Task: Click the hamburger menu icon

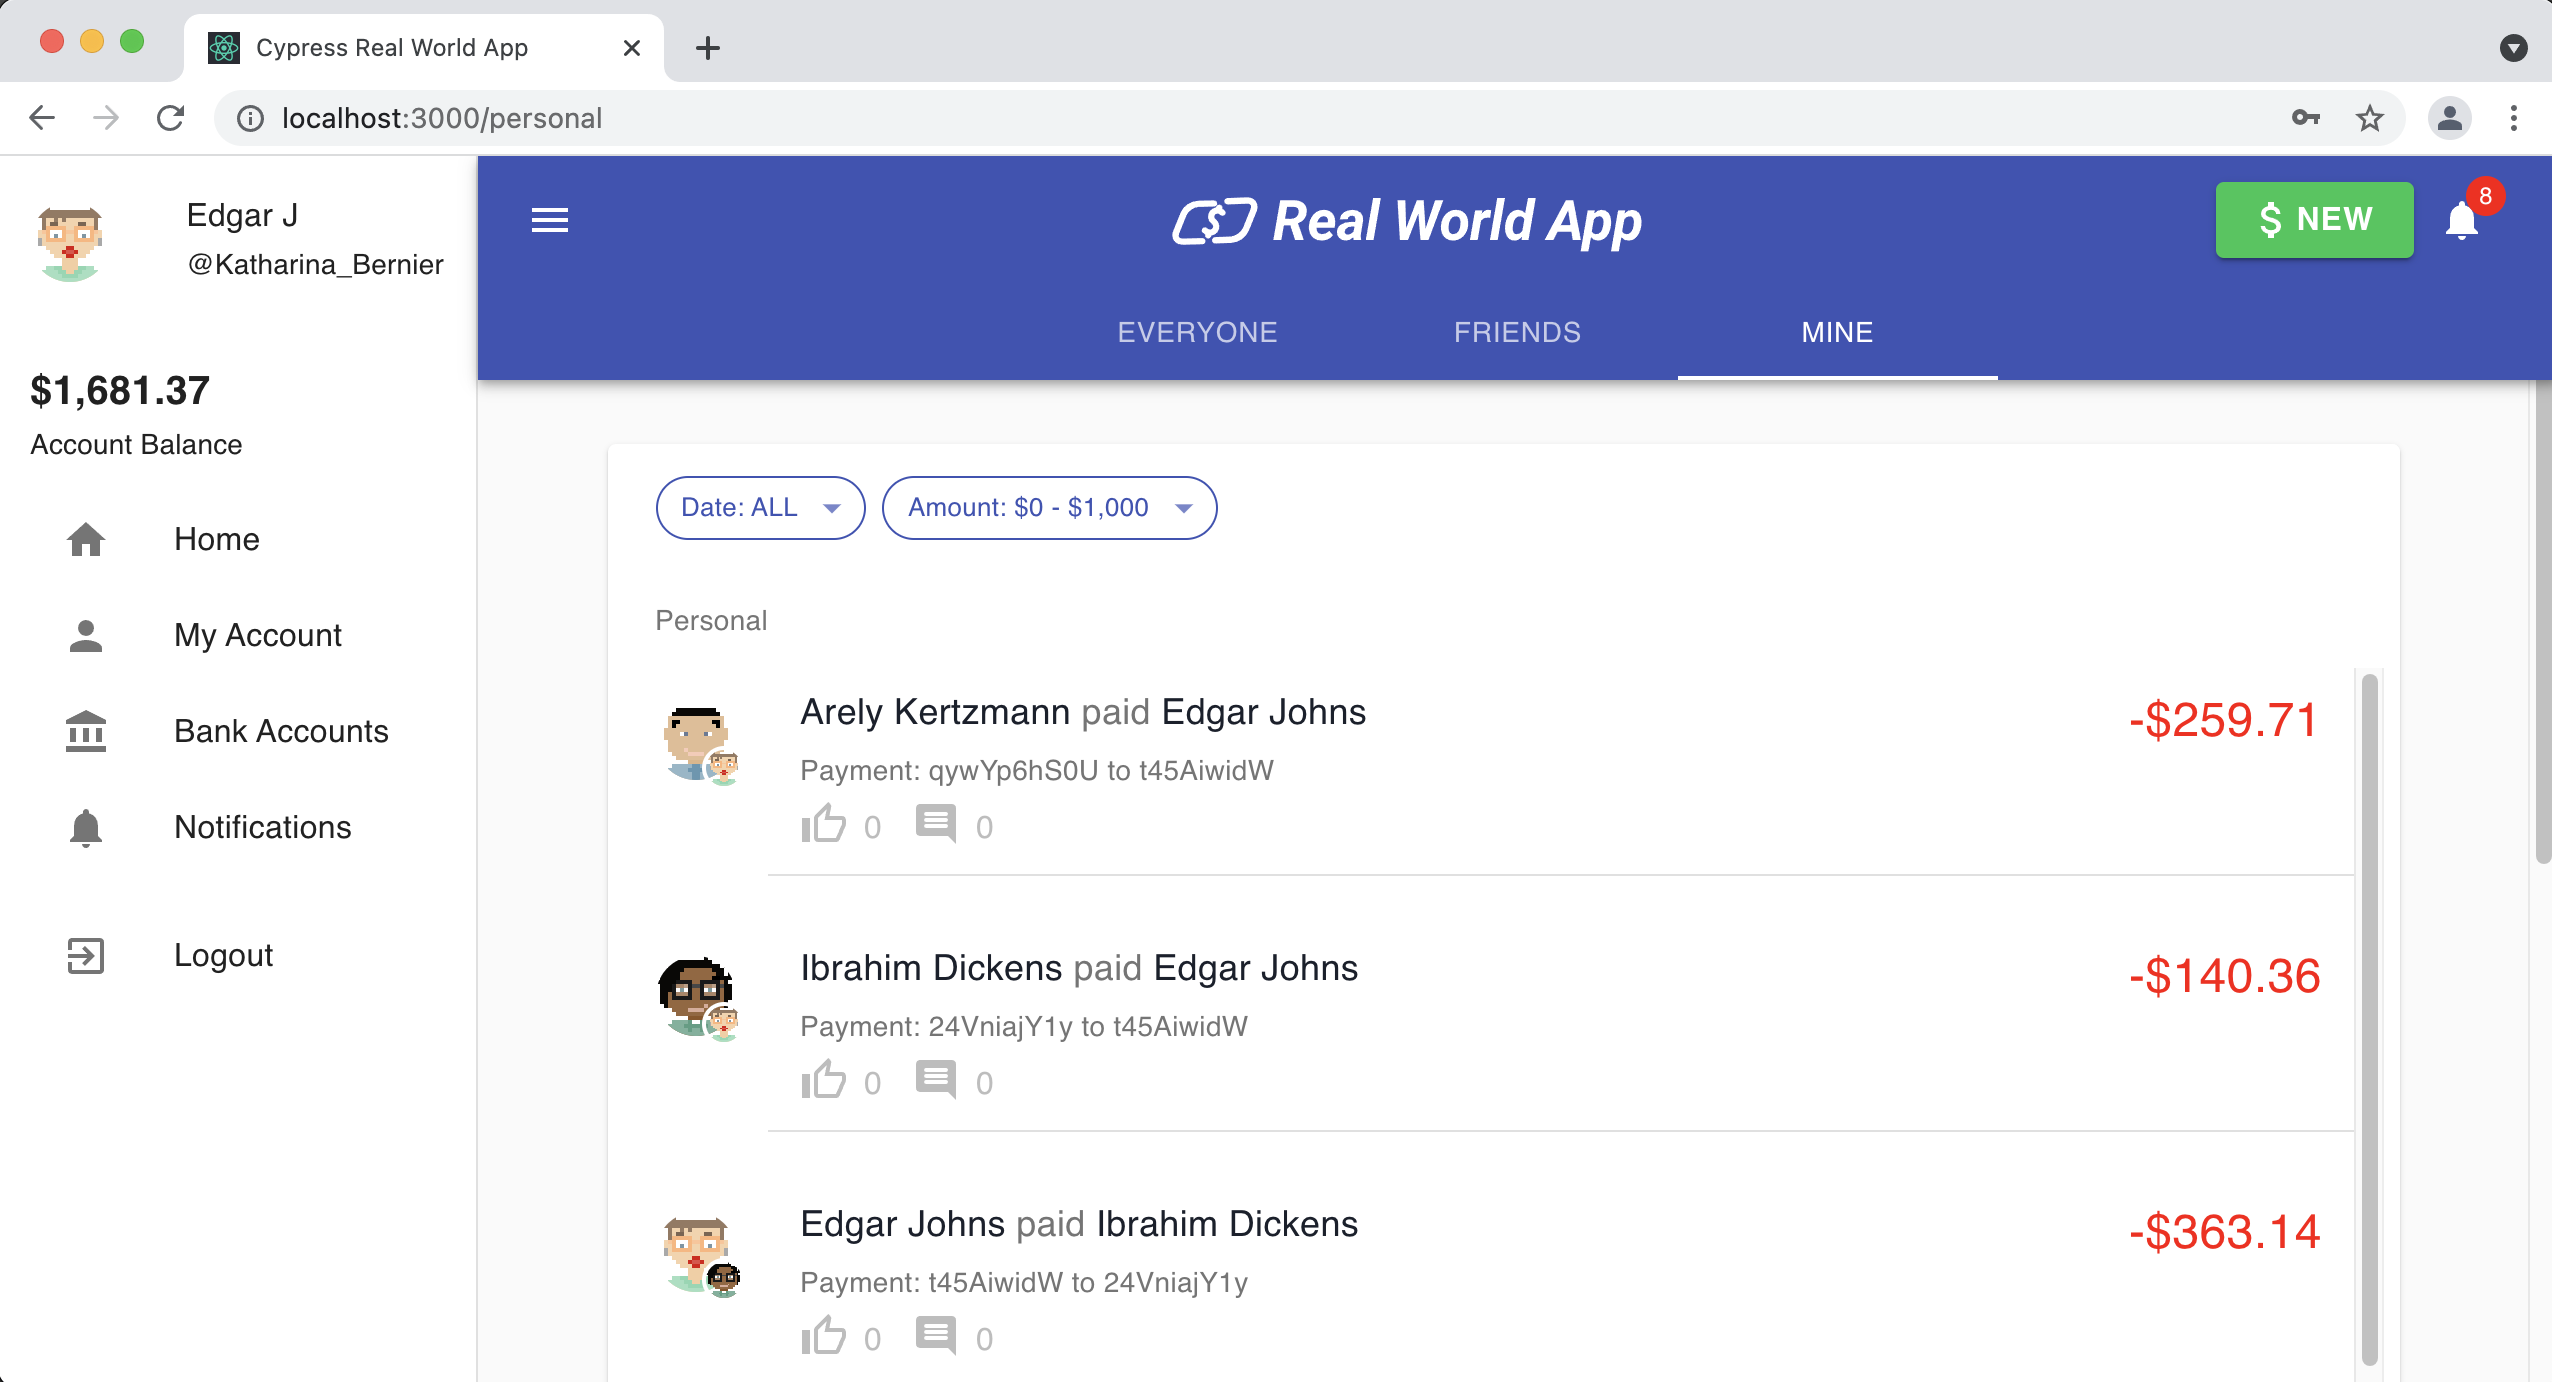Action: [551, 220]
